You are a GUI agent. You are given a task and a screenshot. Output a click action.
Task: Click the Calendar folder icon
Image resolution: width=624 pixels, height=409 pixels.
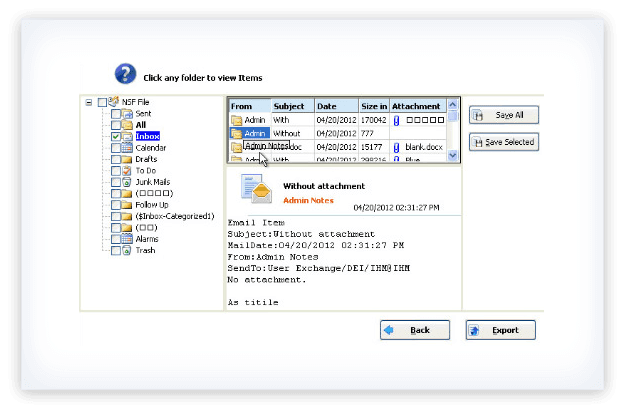pyautogui.click(x=127, y=147)
